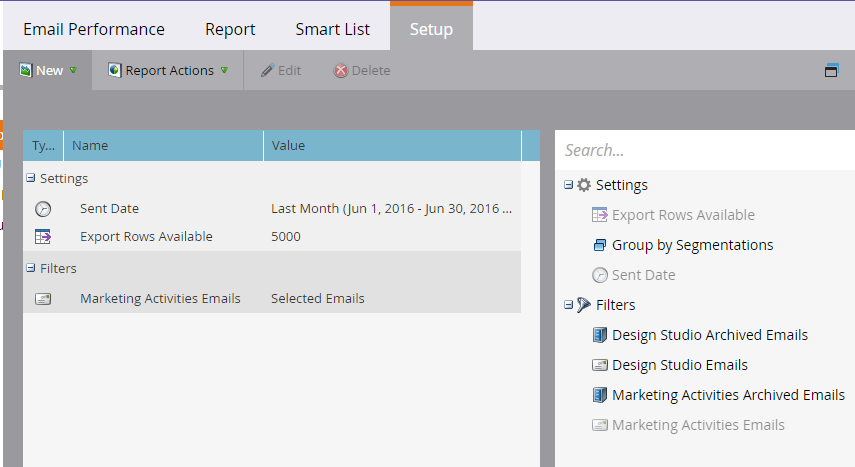Click the Design Studio Archived Emails icon
Viewport: 855px width, 467px height.
pyautogui.click(x=600, y=335)
